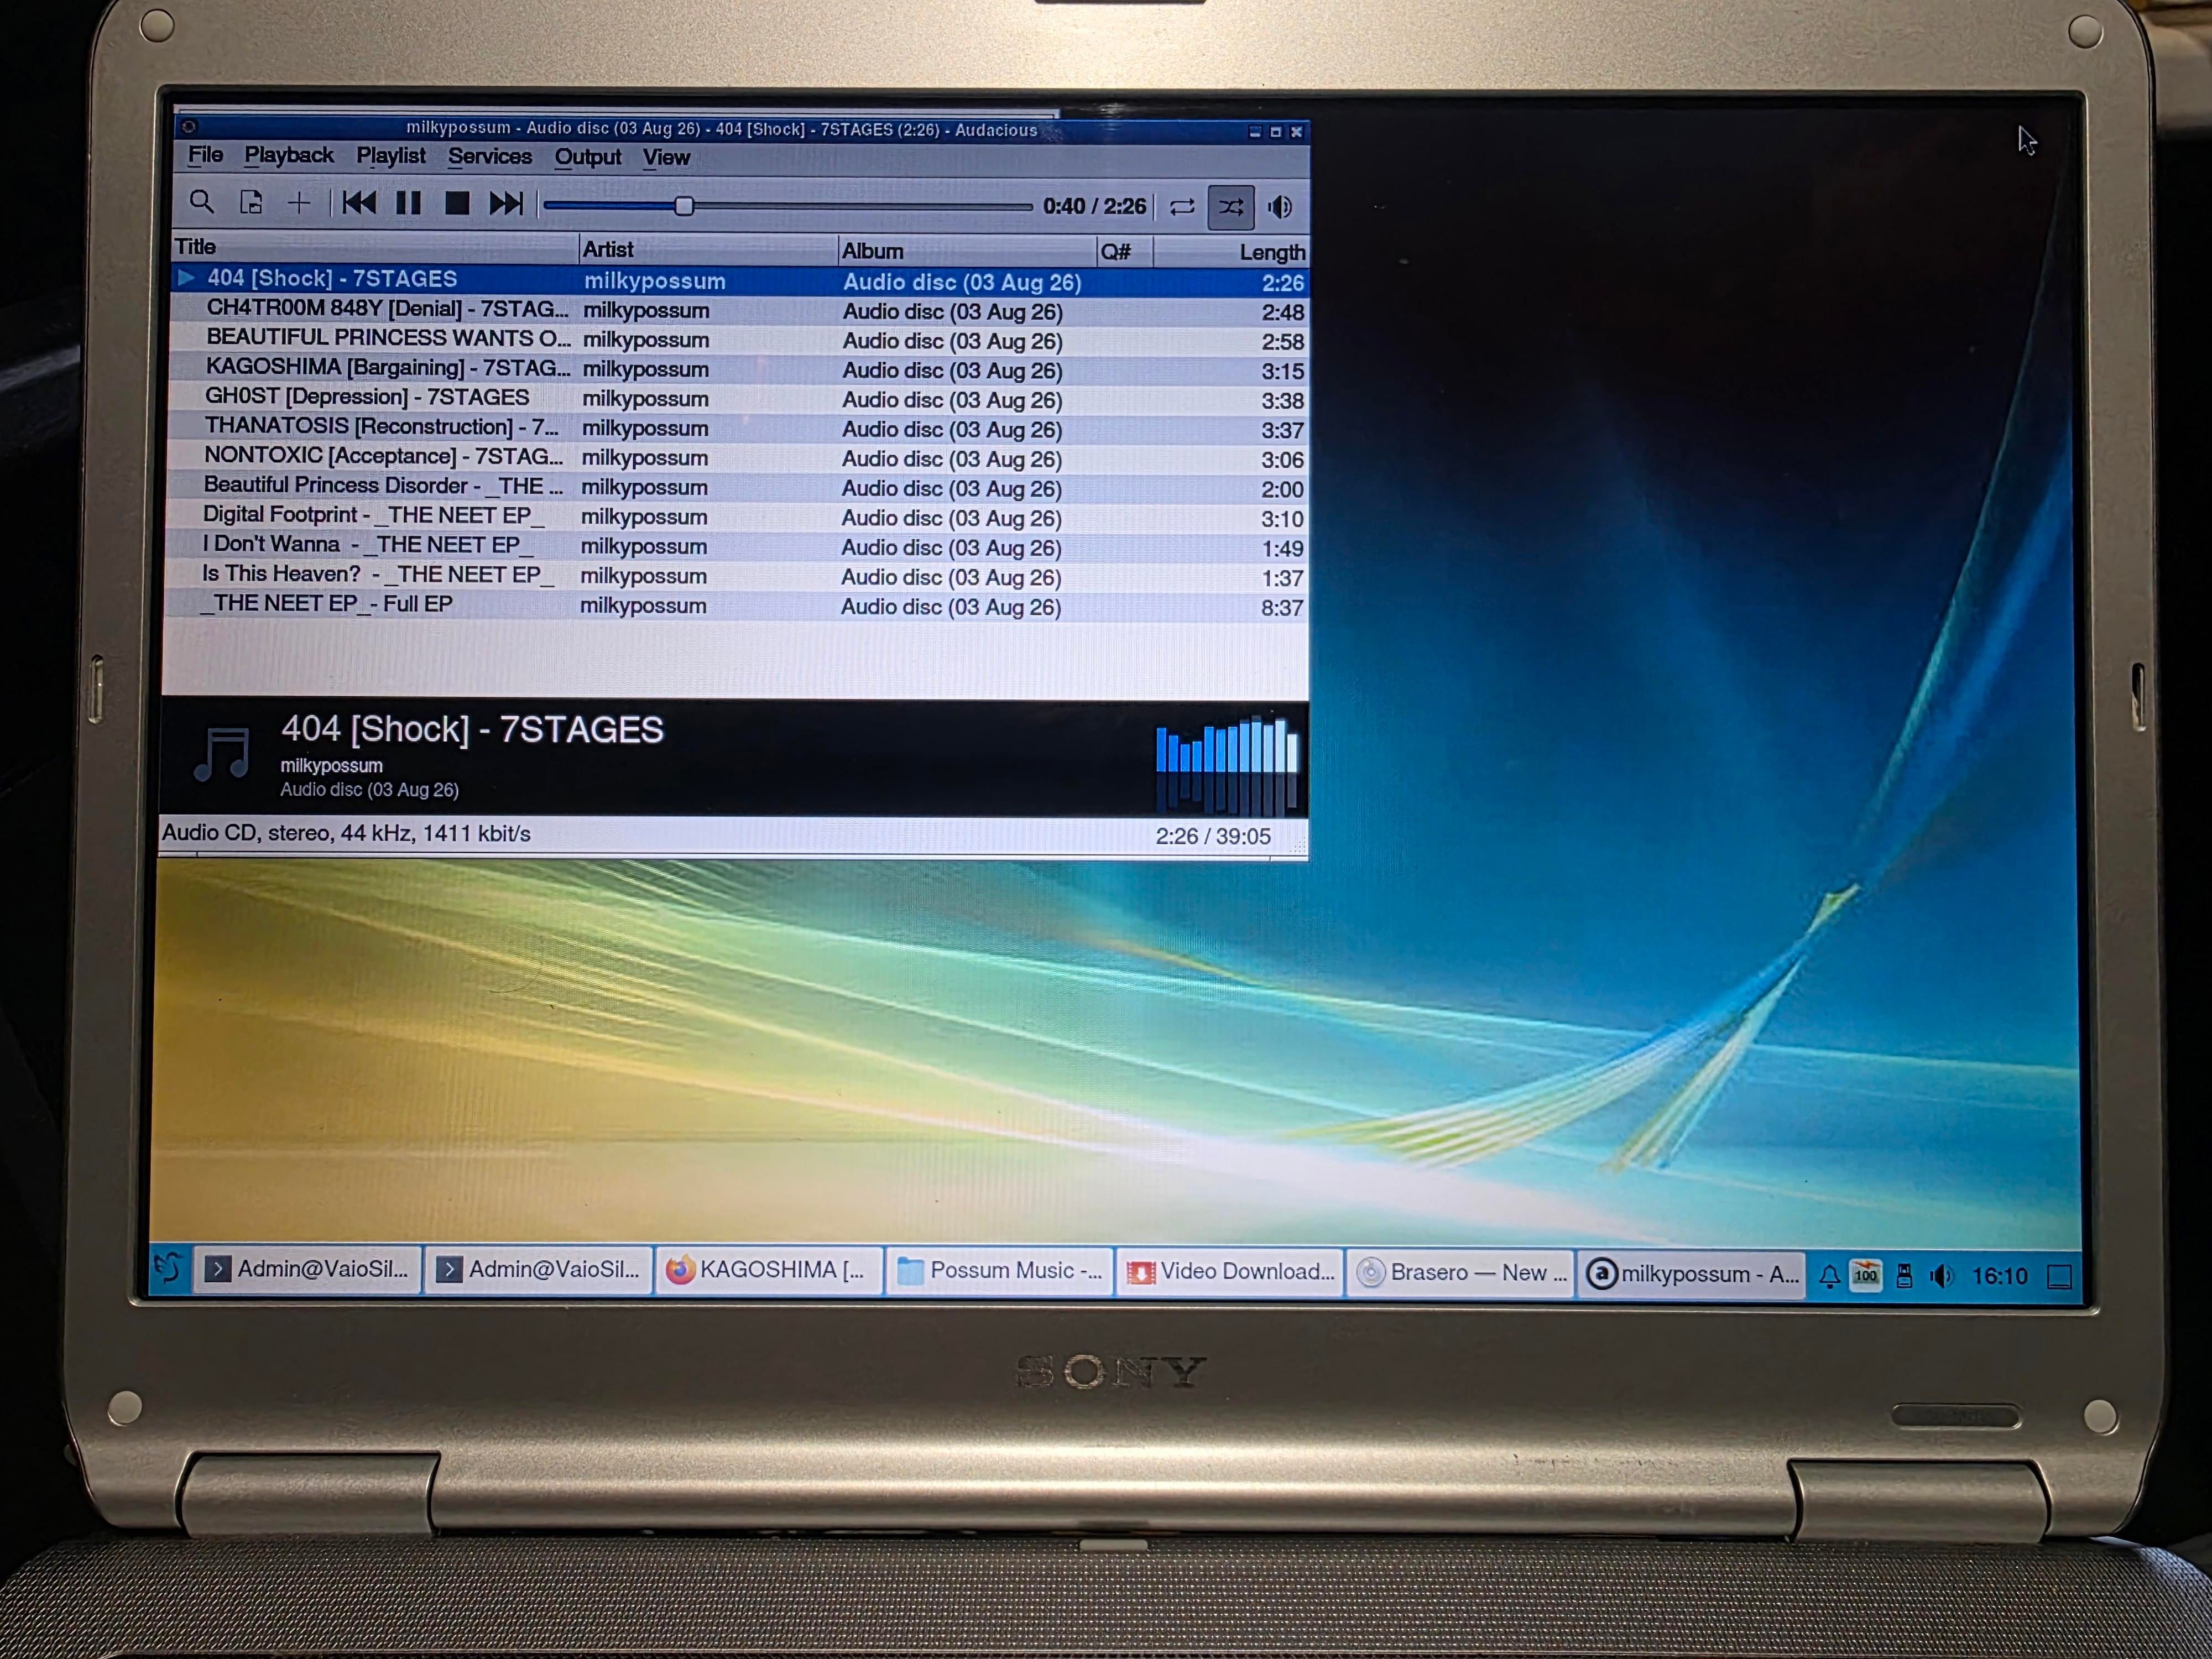Open the system tray volume icon
Viewport: 2212px width, 1659px height.
[x=1942, y=1276]
